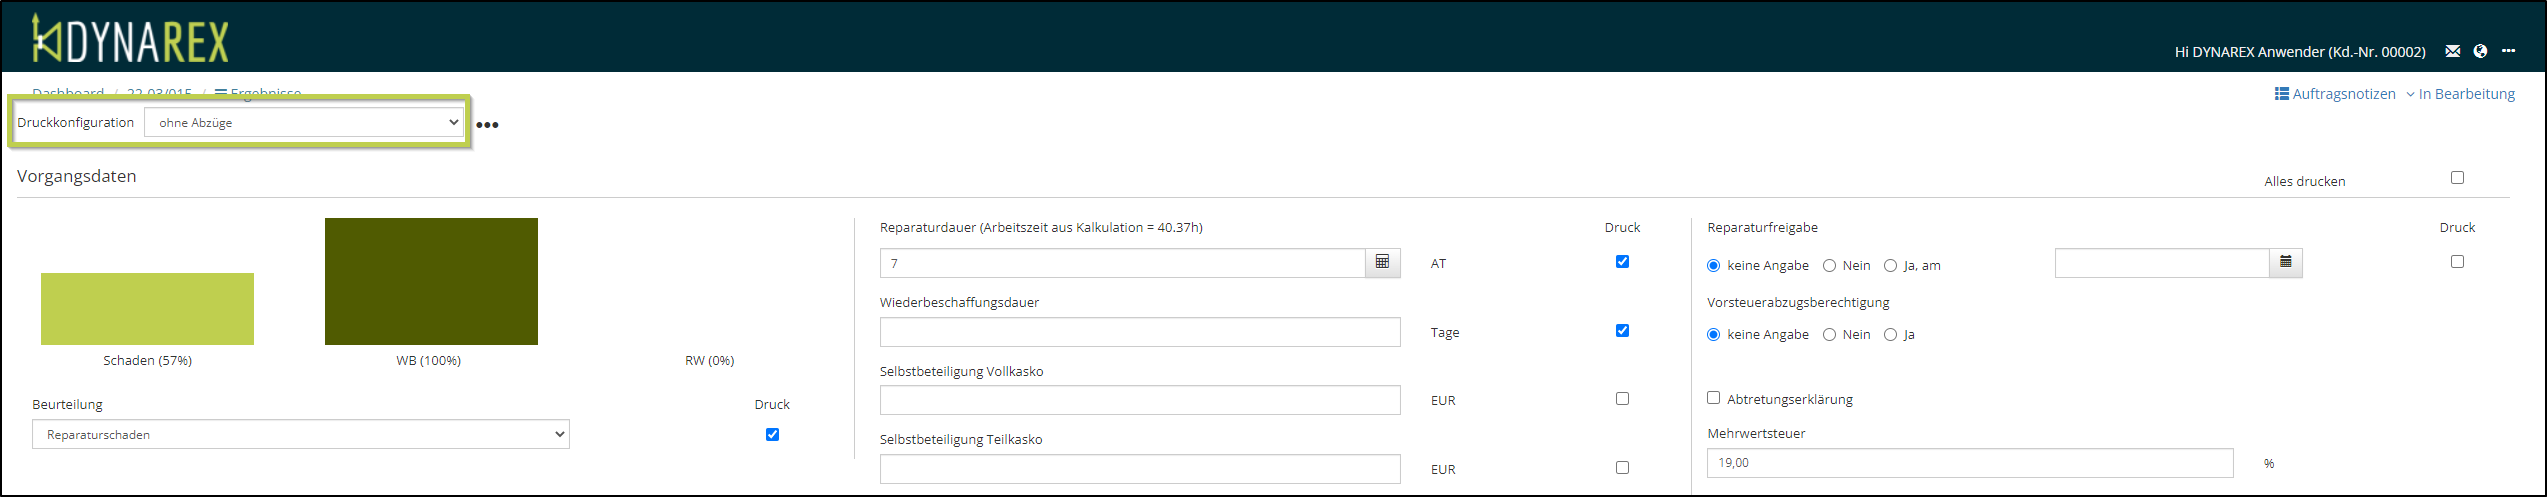Open the Druckkonfiguration dropdown

click(x=304, y=122)
